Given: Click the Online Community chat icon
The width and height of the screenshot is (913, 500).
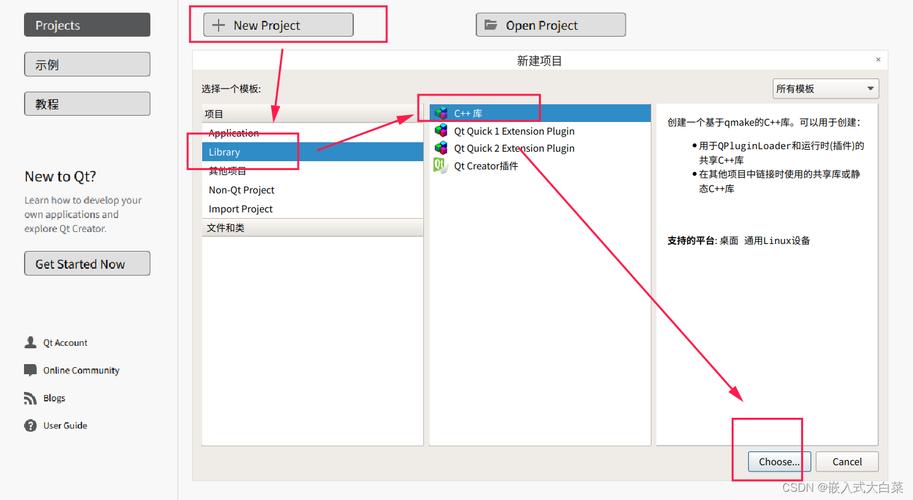Looking at the screenshot, I should tap(30, 370).
